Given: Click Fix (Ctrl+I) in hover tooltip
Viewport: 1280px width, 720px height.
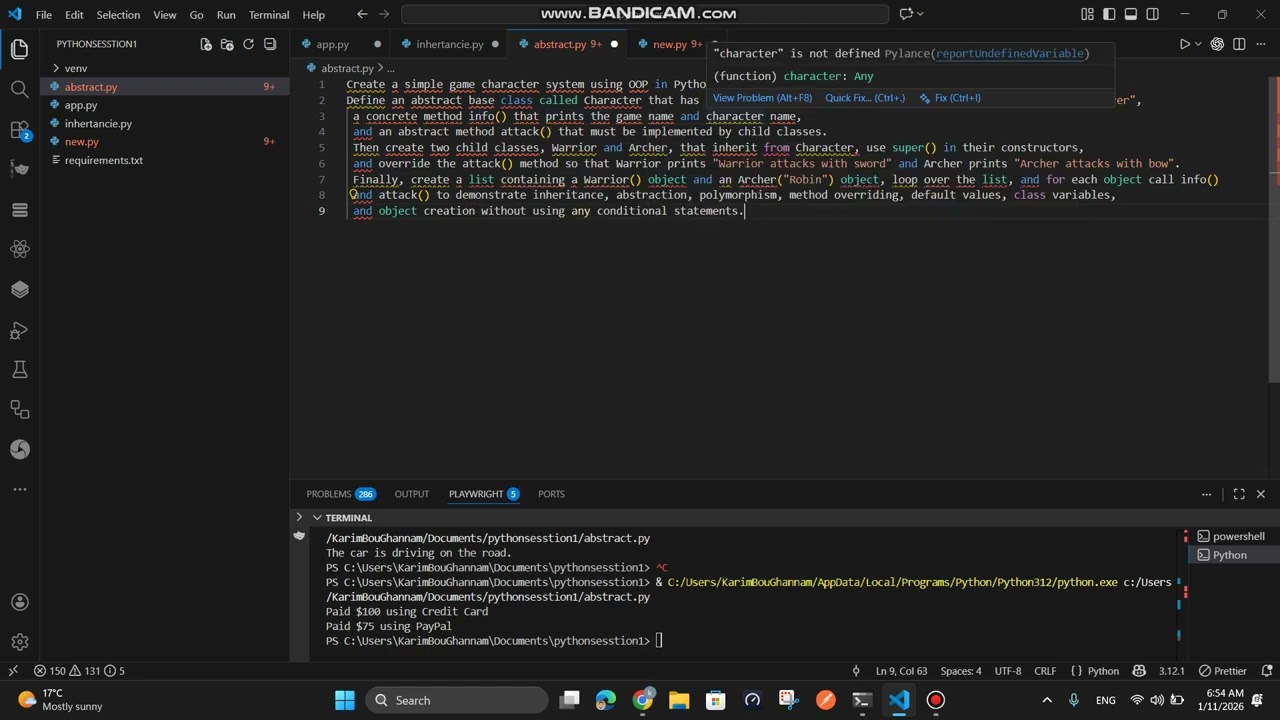Looking at the screenshot, I should [950, 98].
